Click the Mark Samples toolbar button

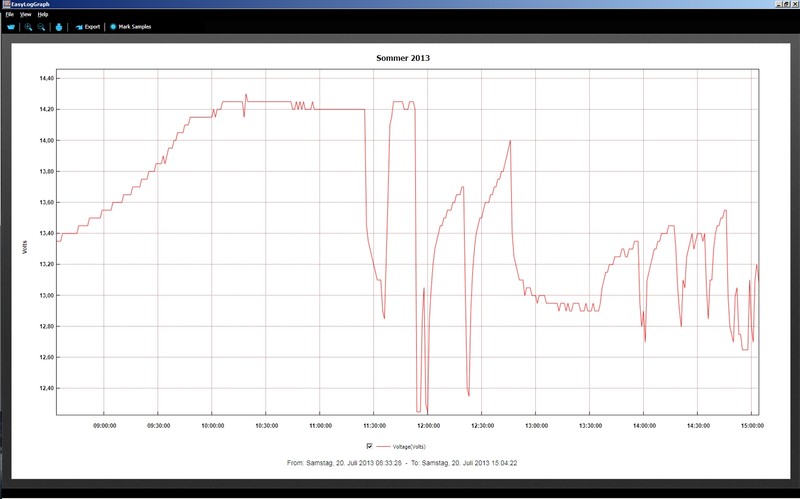(x=130, y=27)
